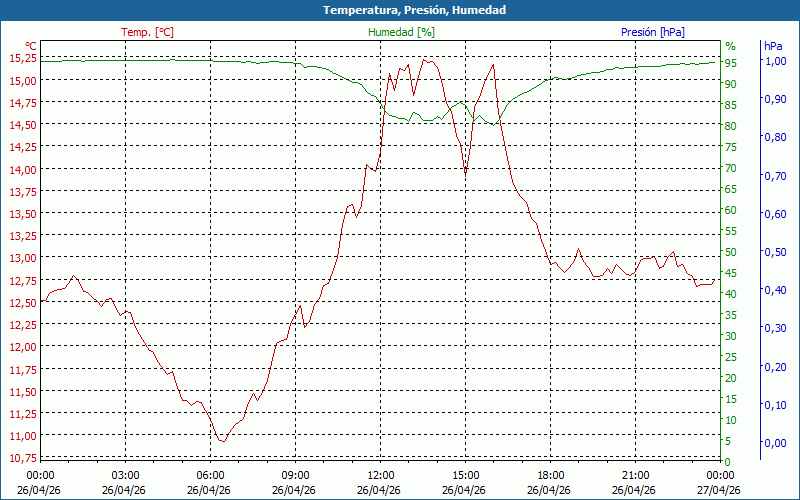This screenshot has height=500, width=800.
Task: Select the blue "Presión [hPa]" legend label
Action: coord(652,32)
